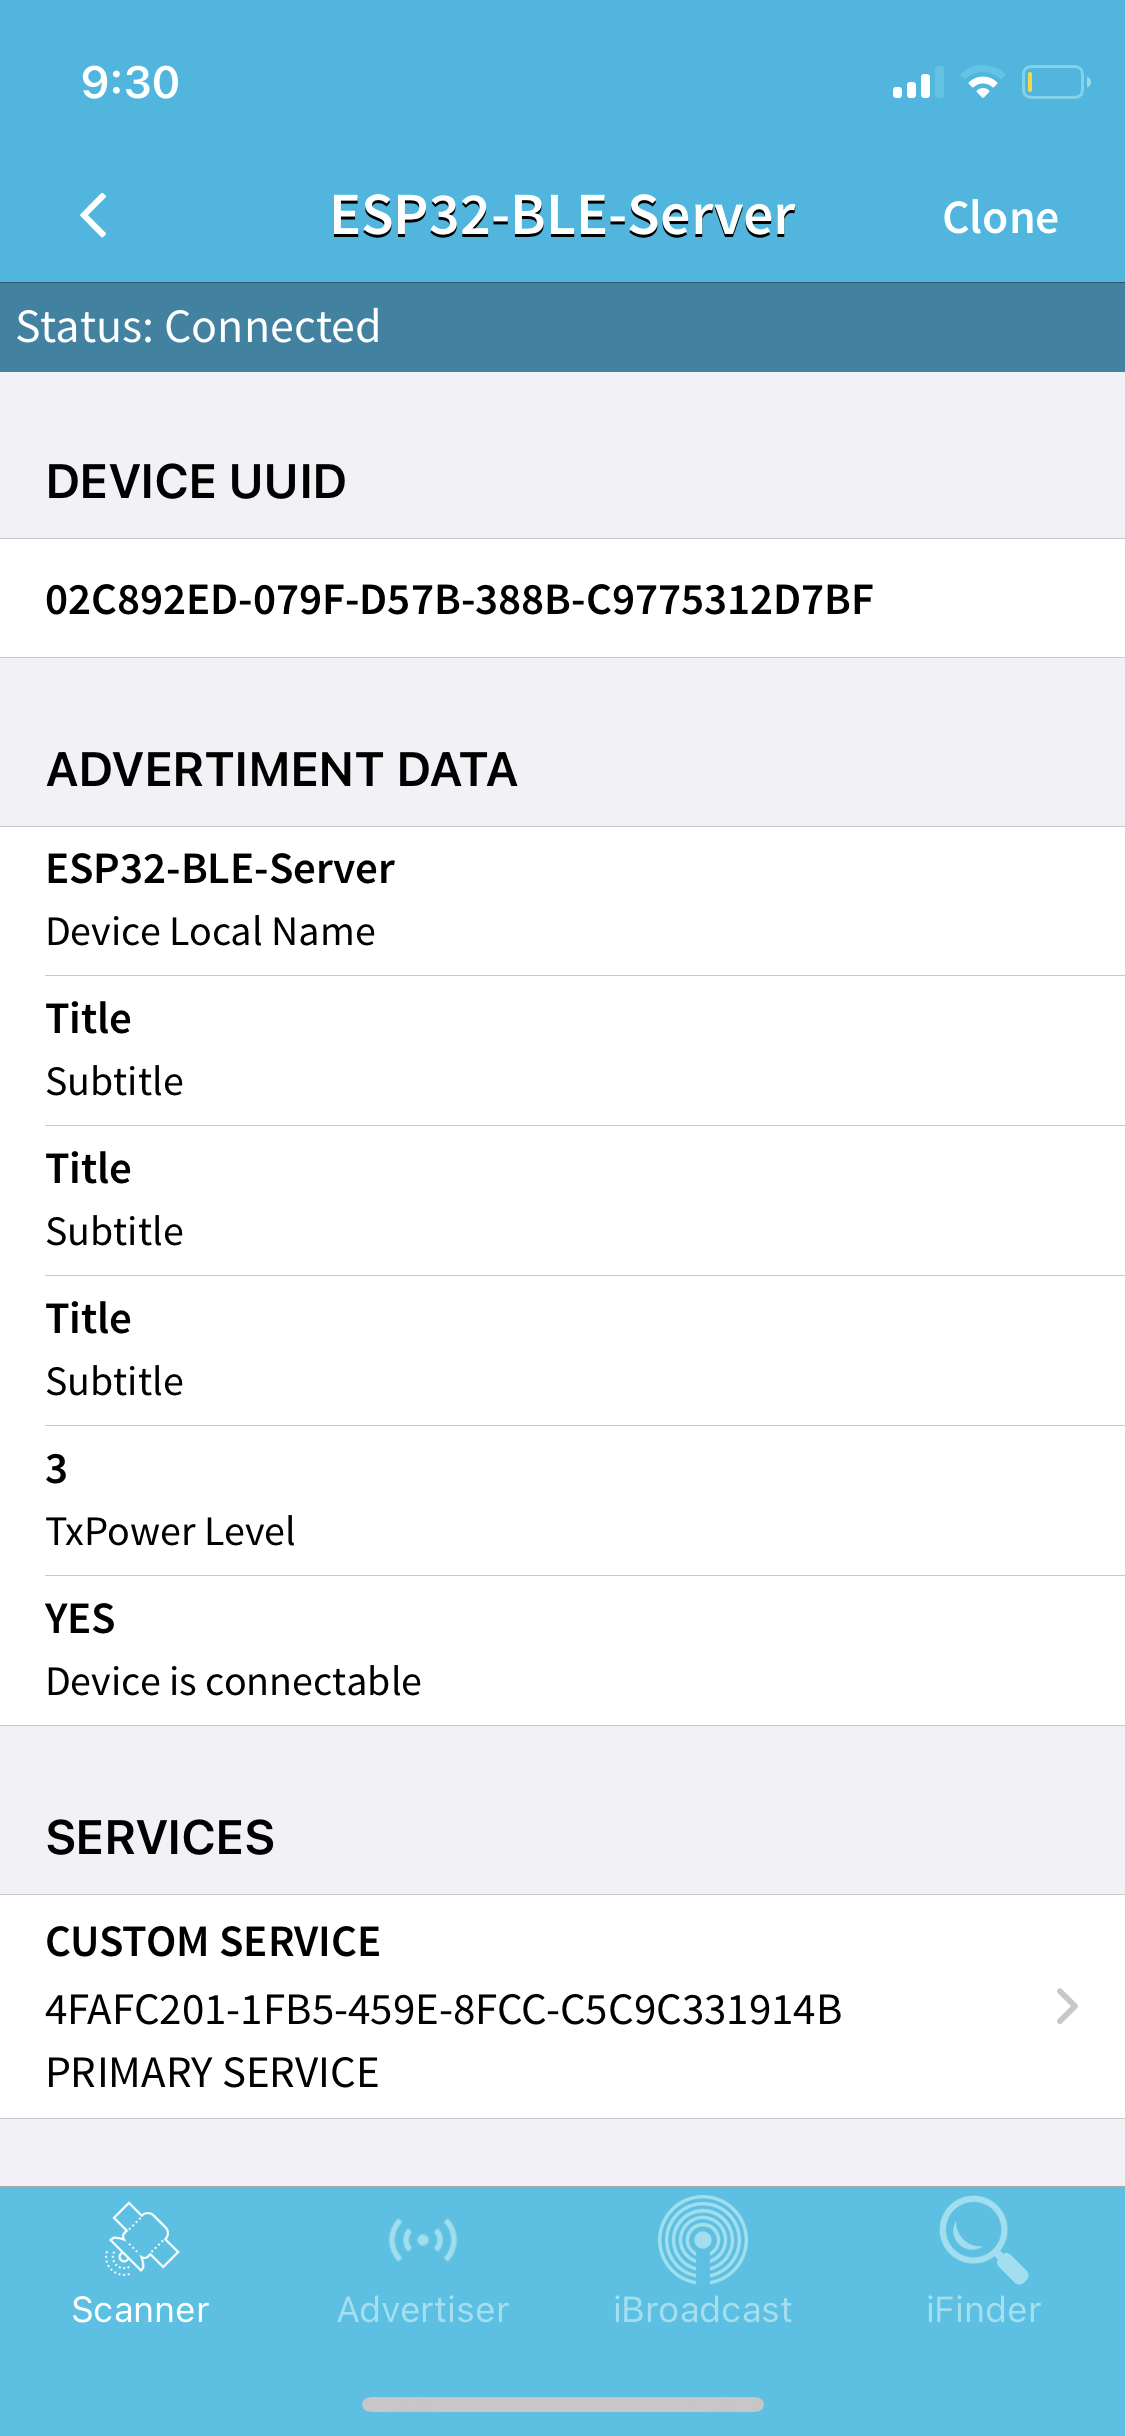Expand Custom Service chevron arrow

[x=1067, y=2006]
